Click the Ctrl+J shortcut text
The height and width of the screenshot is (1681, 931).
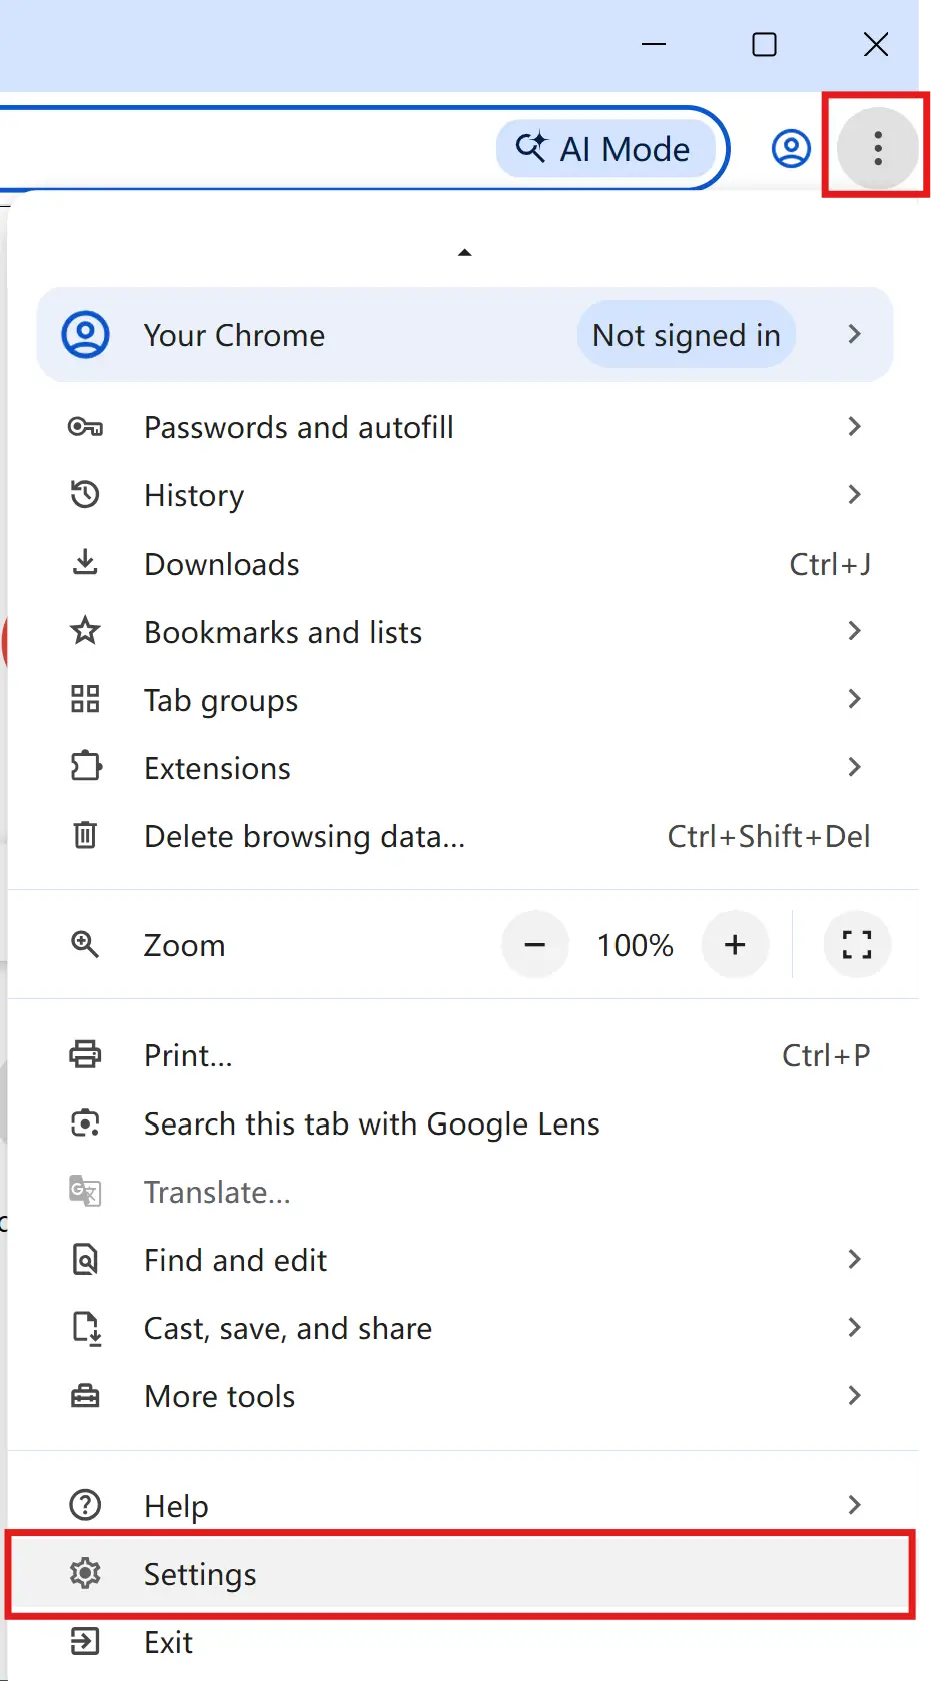click(830, 564)
